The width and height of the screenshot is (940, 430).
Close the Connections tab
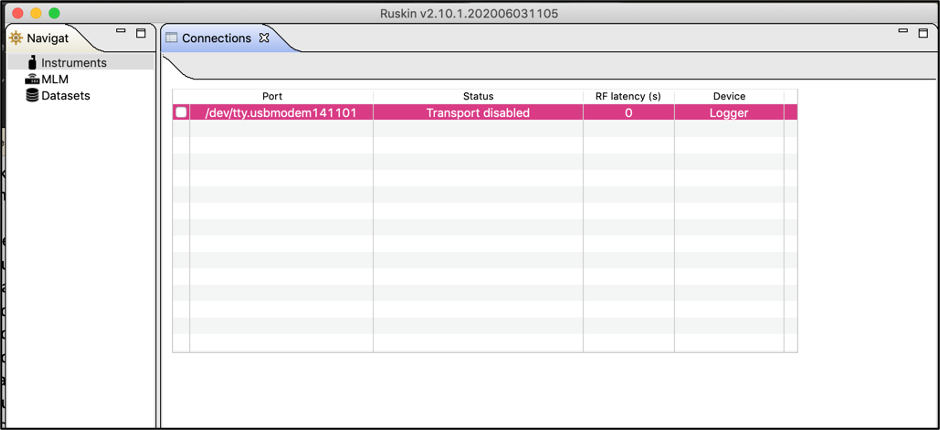(x=264, y=38)
